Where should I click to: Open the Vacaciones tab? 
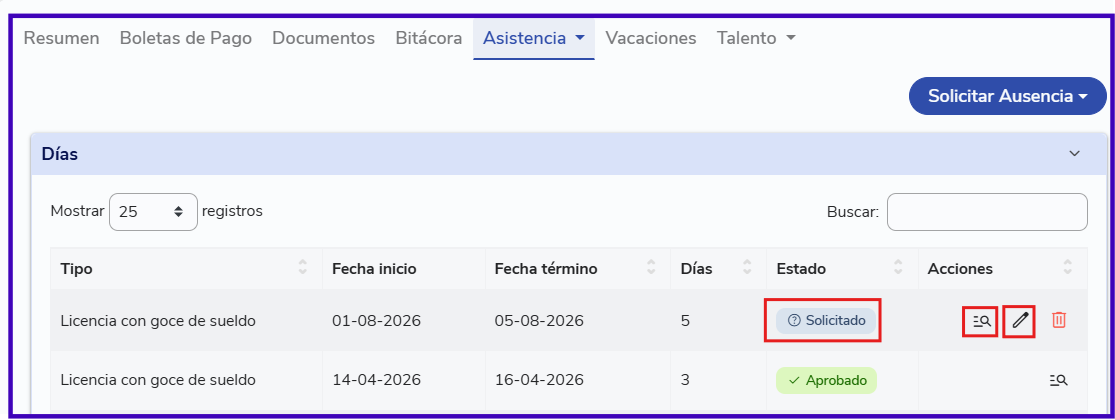click(x=651, y=38)
